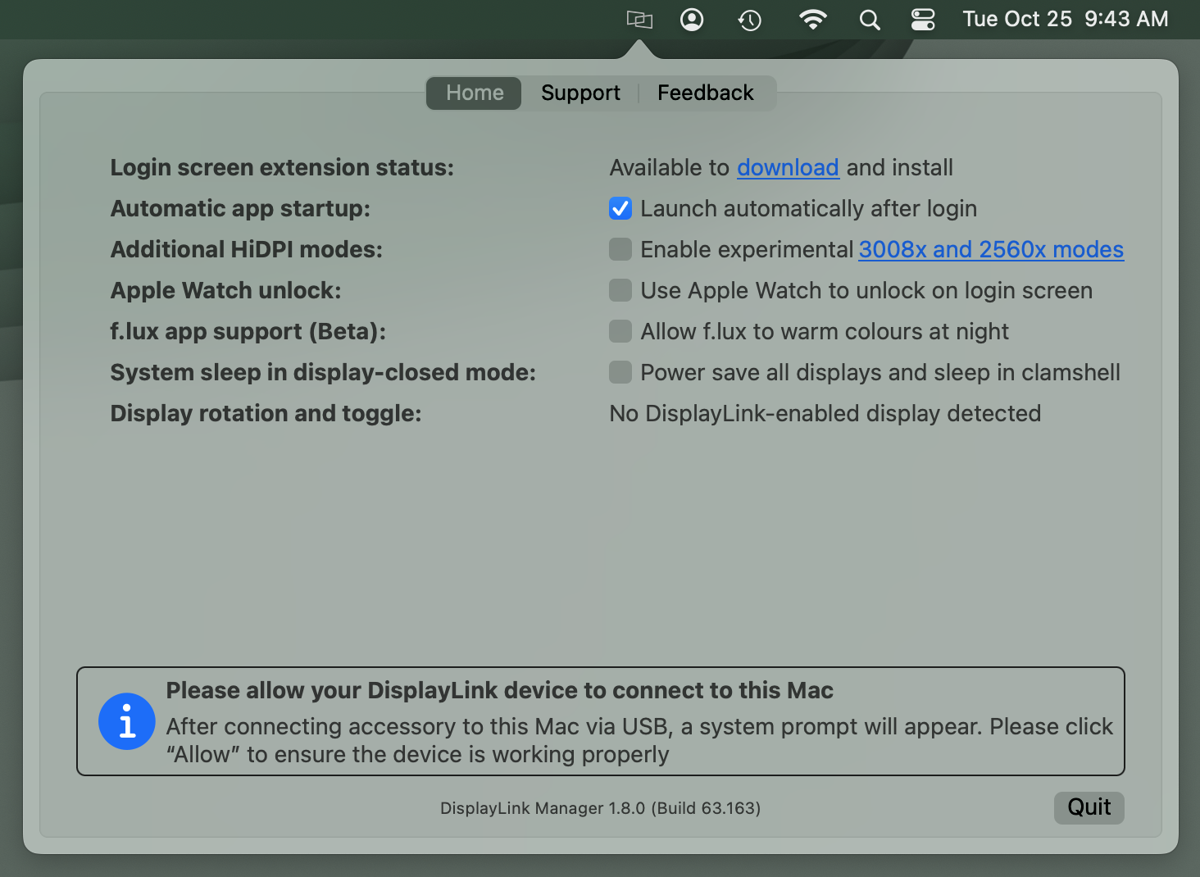The height and width of the screenshot is (877, 1200).
Task: Click the info icon in the notice box
Action: (127, 721)
